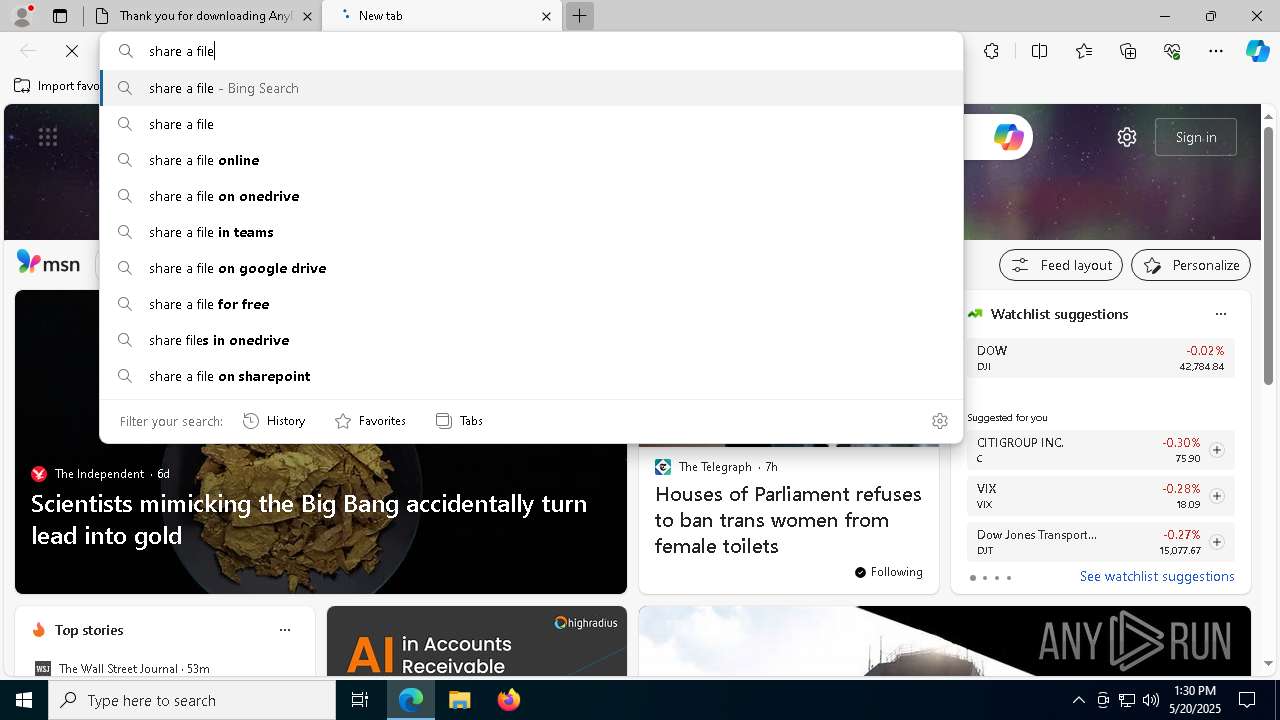1280x720 pixels.
Task: Select 'share files in onedrive' suggestion
Action: point(532,340)
